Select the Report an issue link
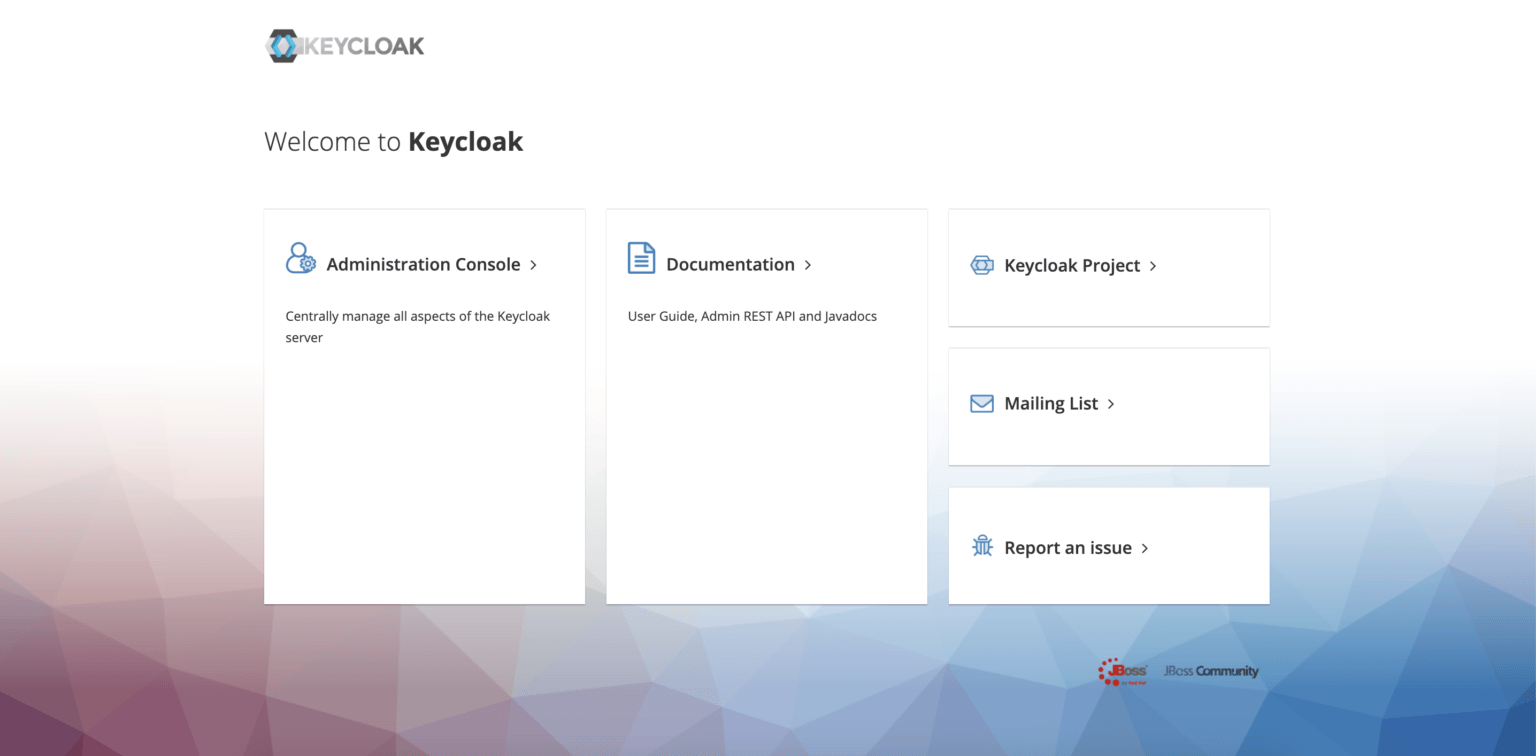The width and height of the screenshot is (1536, 756). tap(1068, 548)
